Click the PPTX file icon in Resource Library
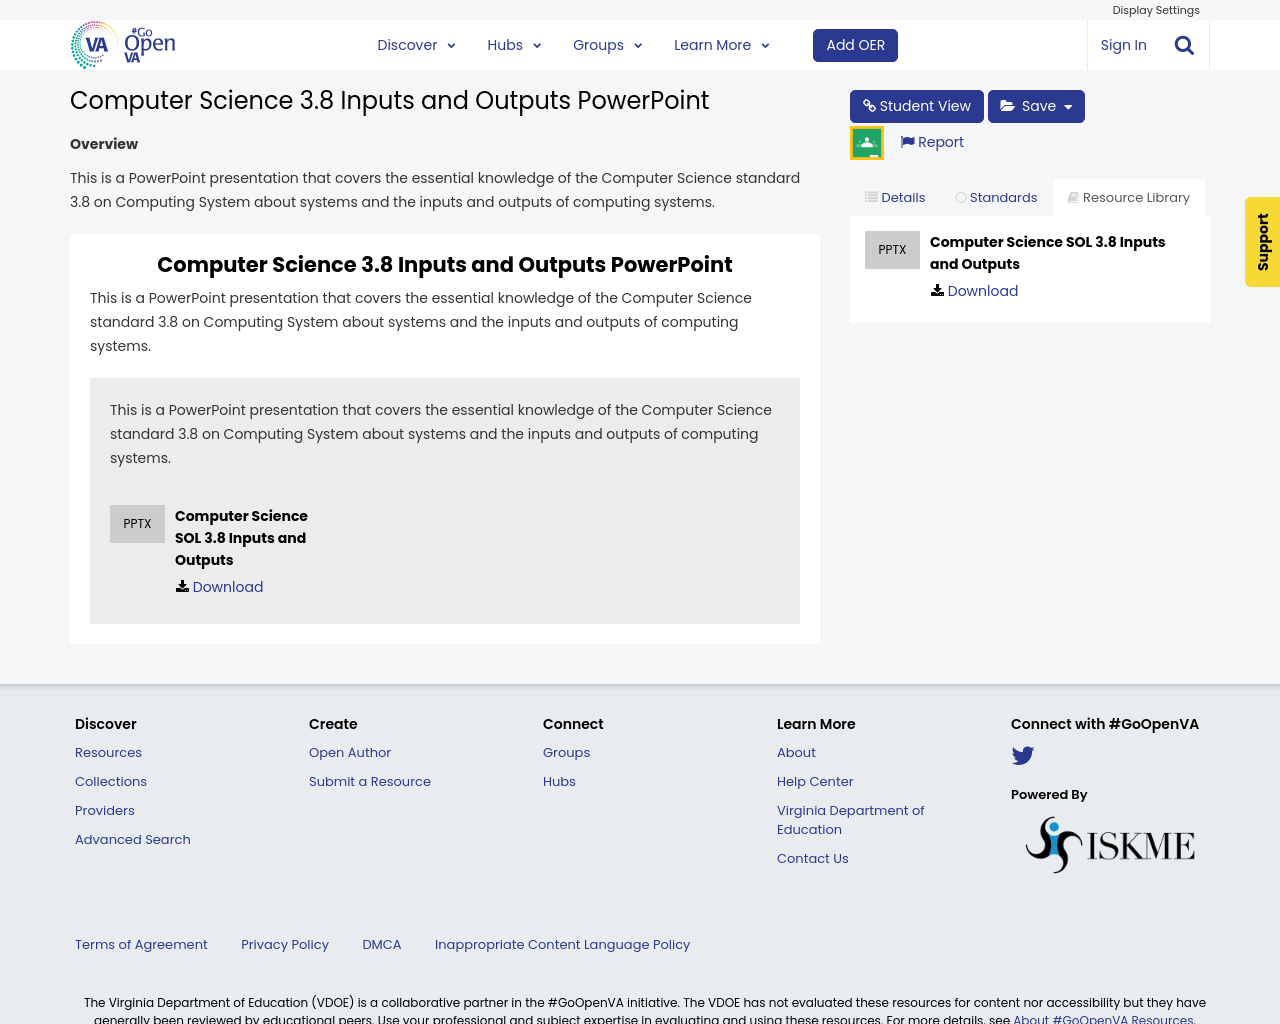 pyautogui.click(x=892, y=248)
